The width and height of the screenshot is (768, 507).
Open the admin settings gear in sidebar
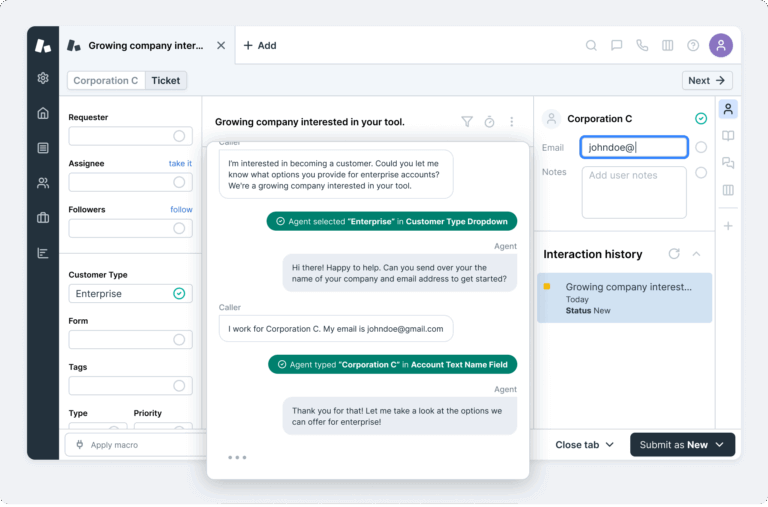click(x=43, y=78)
